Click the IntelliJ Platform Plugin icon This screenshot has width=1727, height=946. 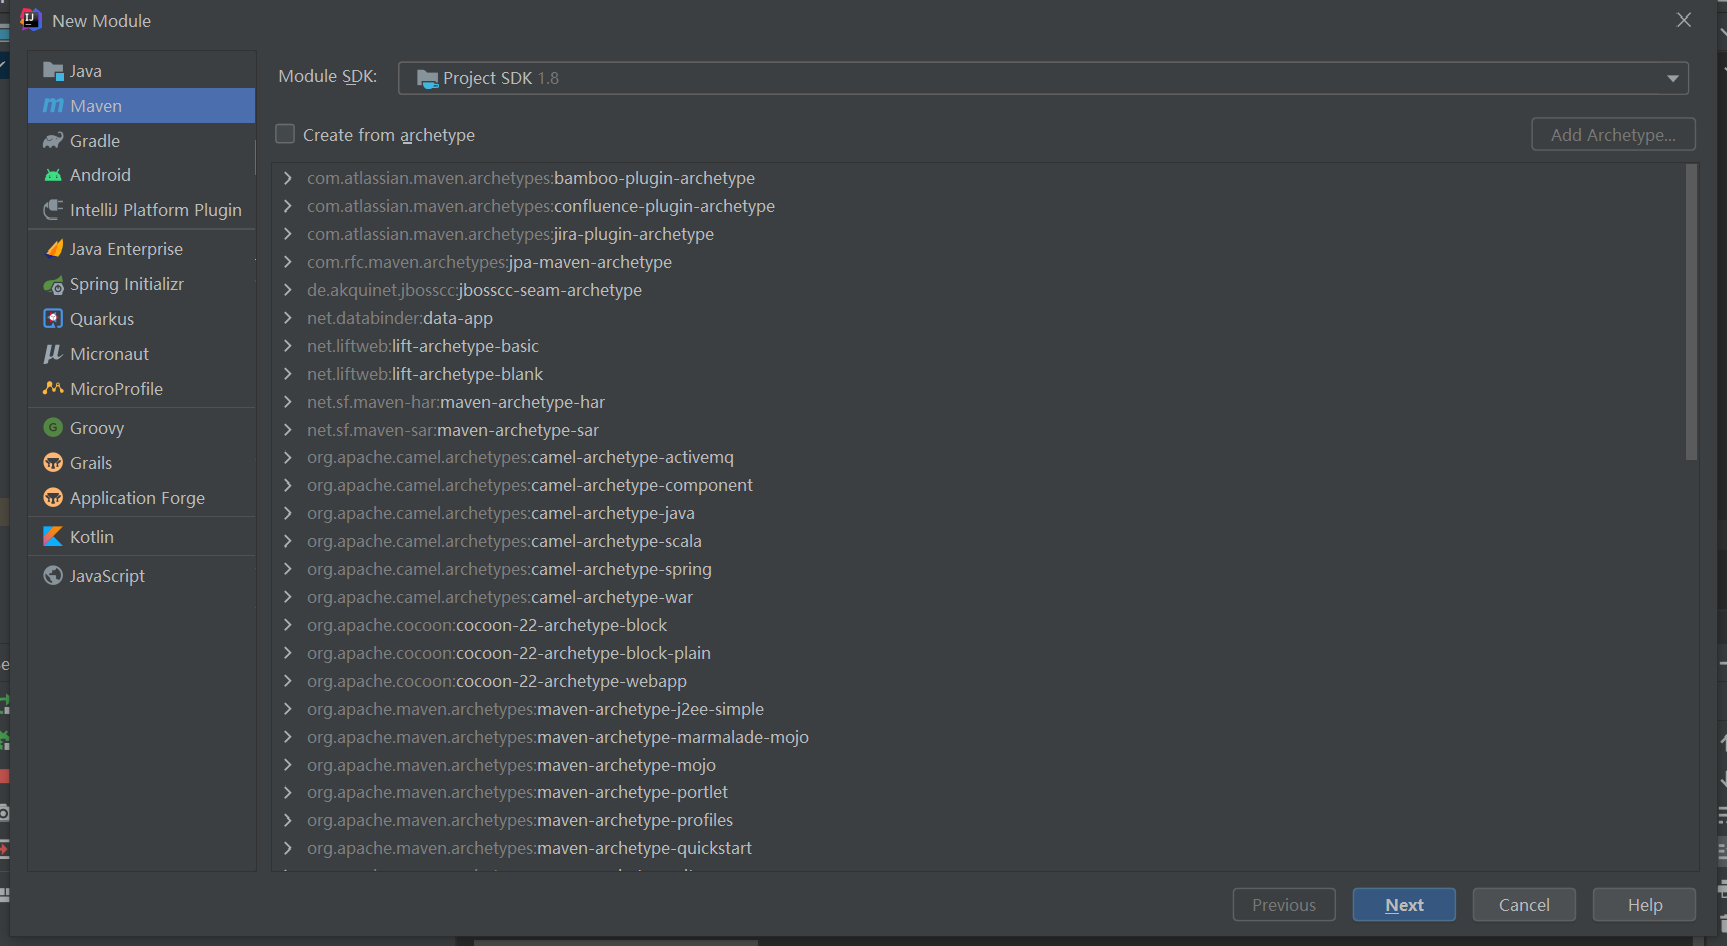click(53, 210)
